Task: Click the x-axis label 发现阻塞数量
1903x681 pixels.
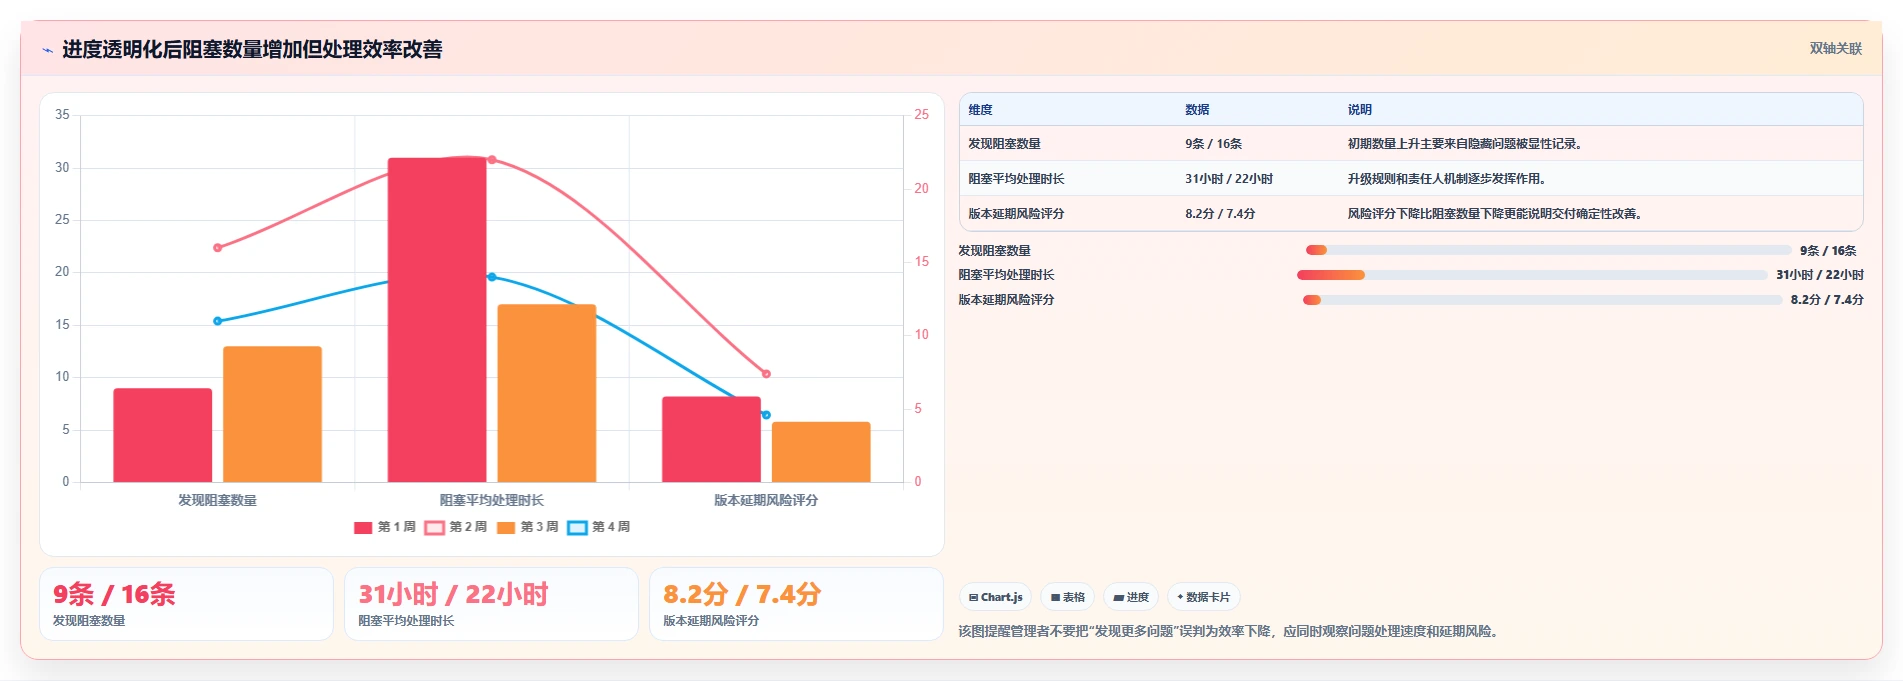Action: (218, 500)
